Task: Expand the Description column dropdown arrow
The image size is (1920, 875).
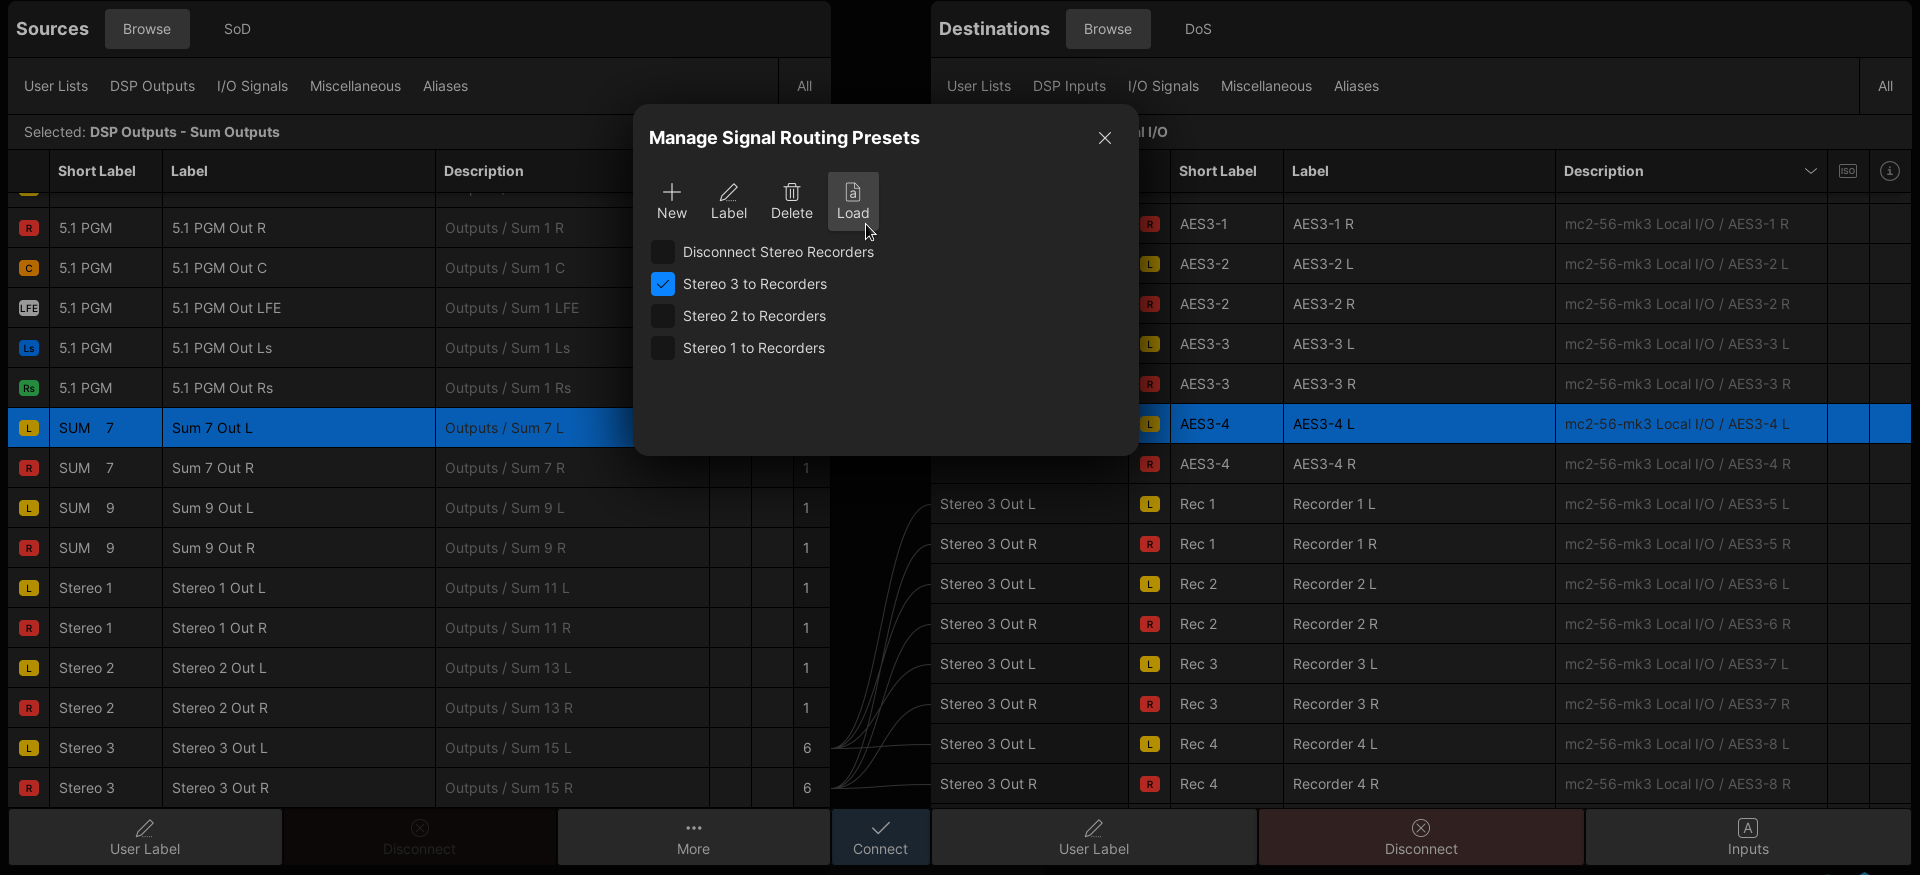Action: tap(1810, 171)
